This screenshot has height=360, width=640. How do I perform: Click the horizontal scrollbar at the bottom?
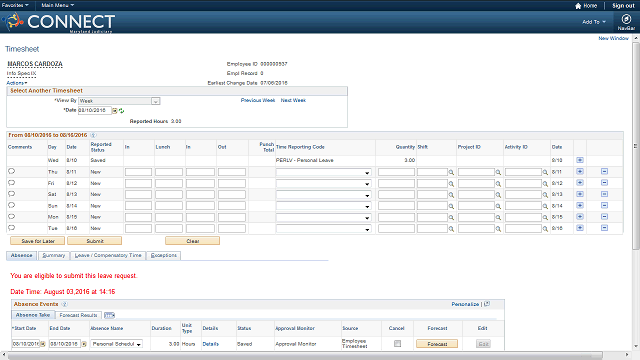click(x=305, y=355)
